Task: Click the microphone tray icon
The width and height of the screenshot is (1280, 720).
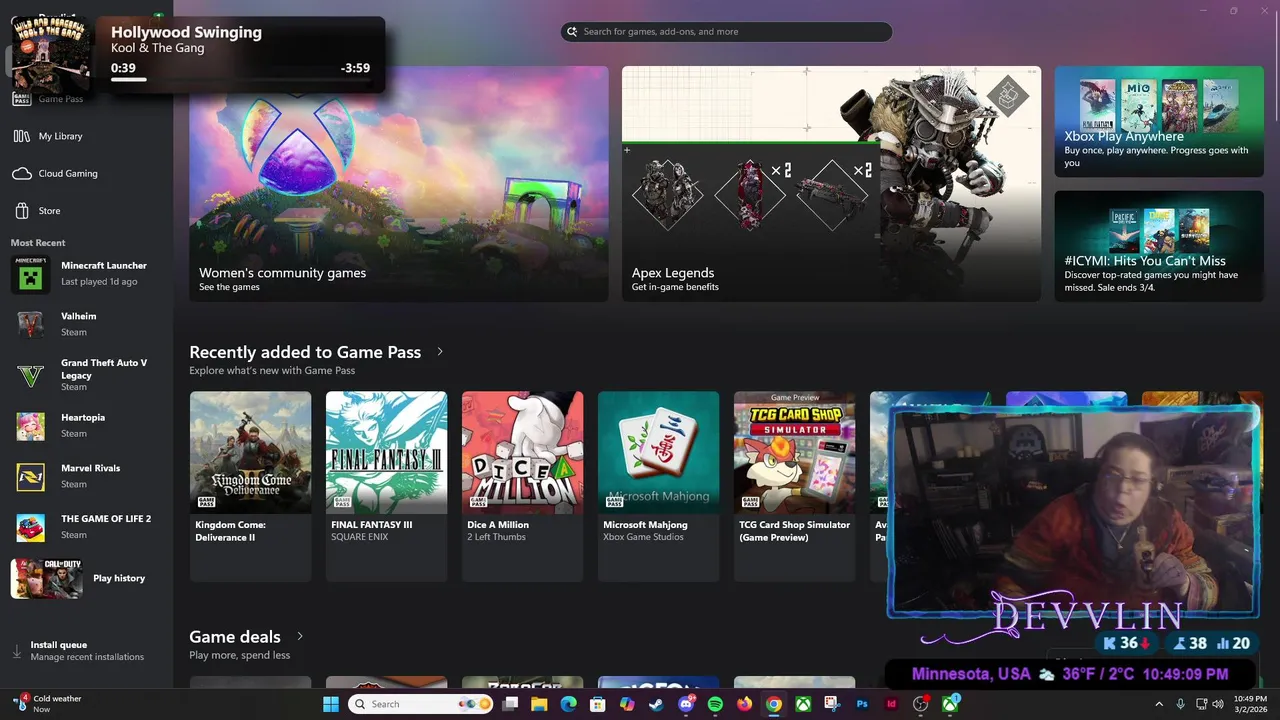Action: pyautogui.click(x=1181, y=704)
